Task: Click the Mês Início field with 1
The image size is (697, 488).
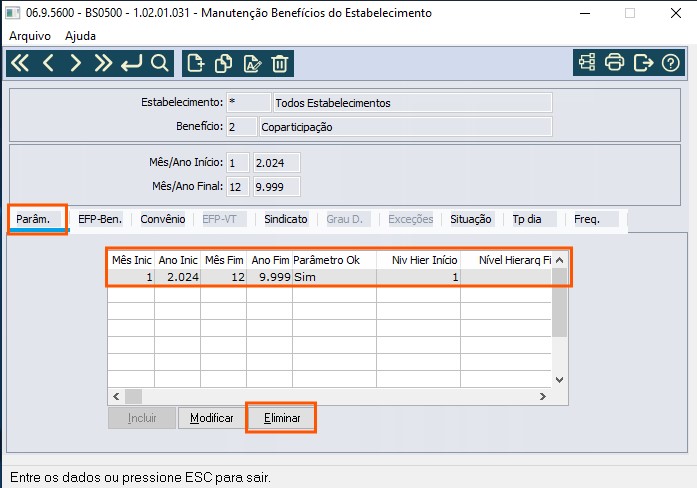Action: (x=237, y=163)
